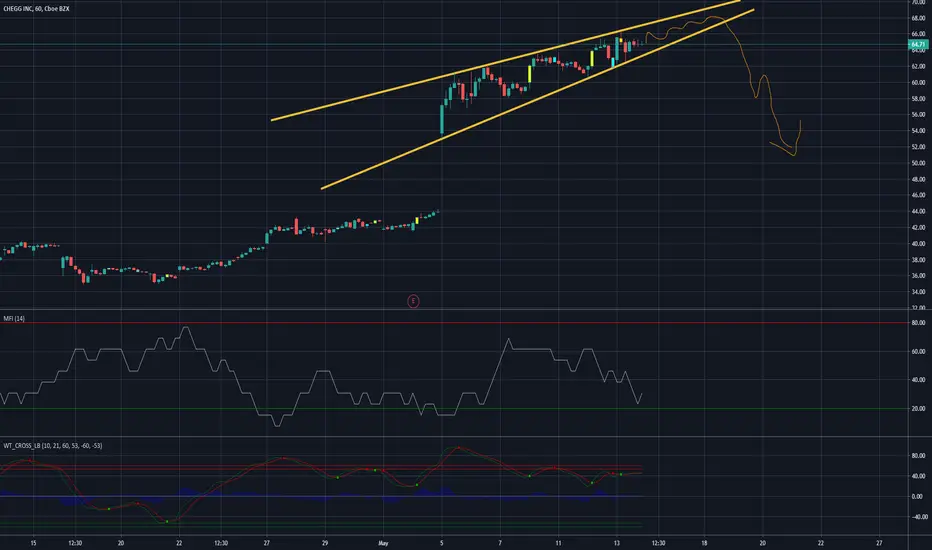Select the upper yellow wedge trend line
Screen dimensions: 932x550
505,61
